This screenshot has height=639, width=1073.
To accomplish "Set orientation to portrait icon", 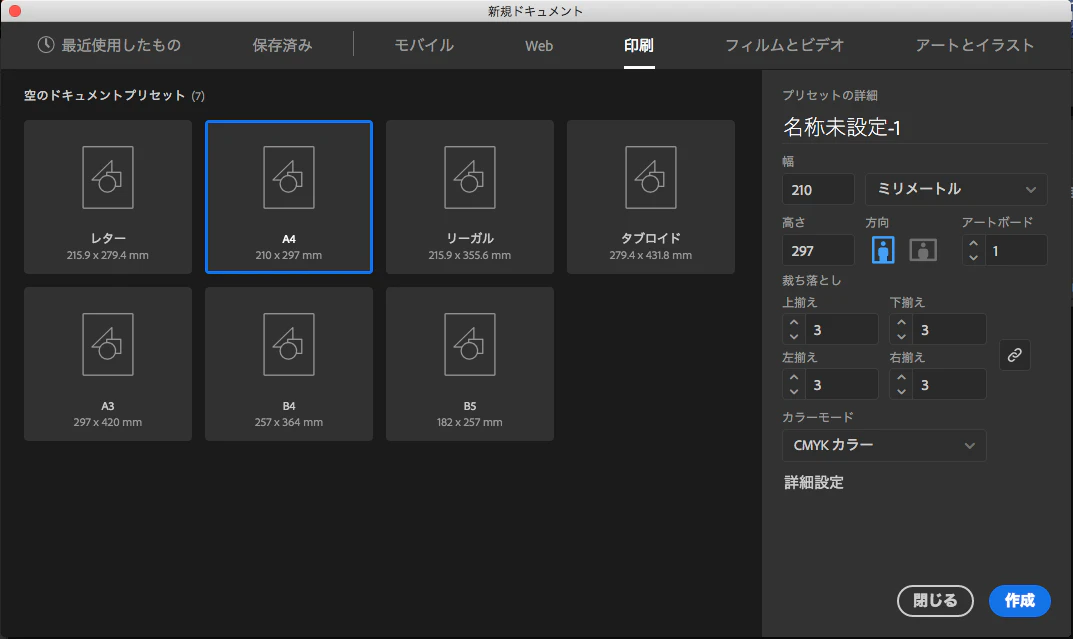I will point(883,250).
